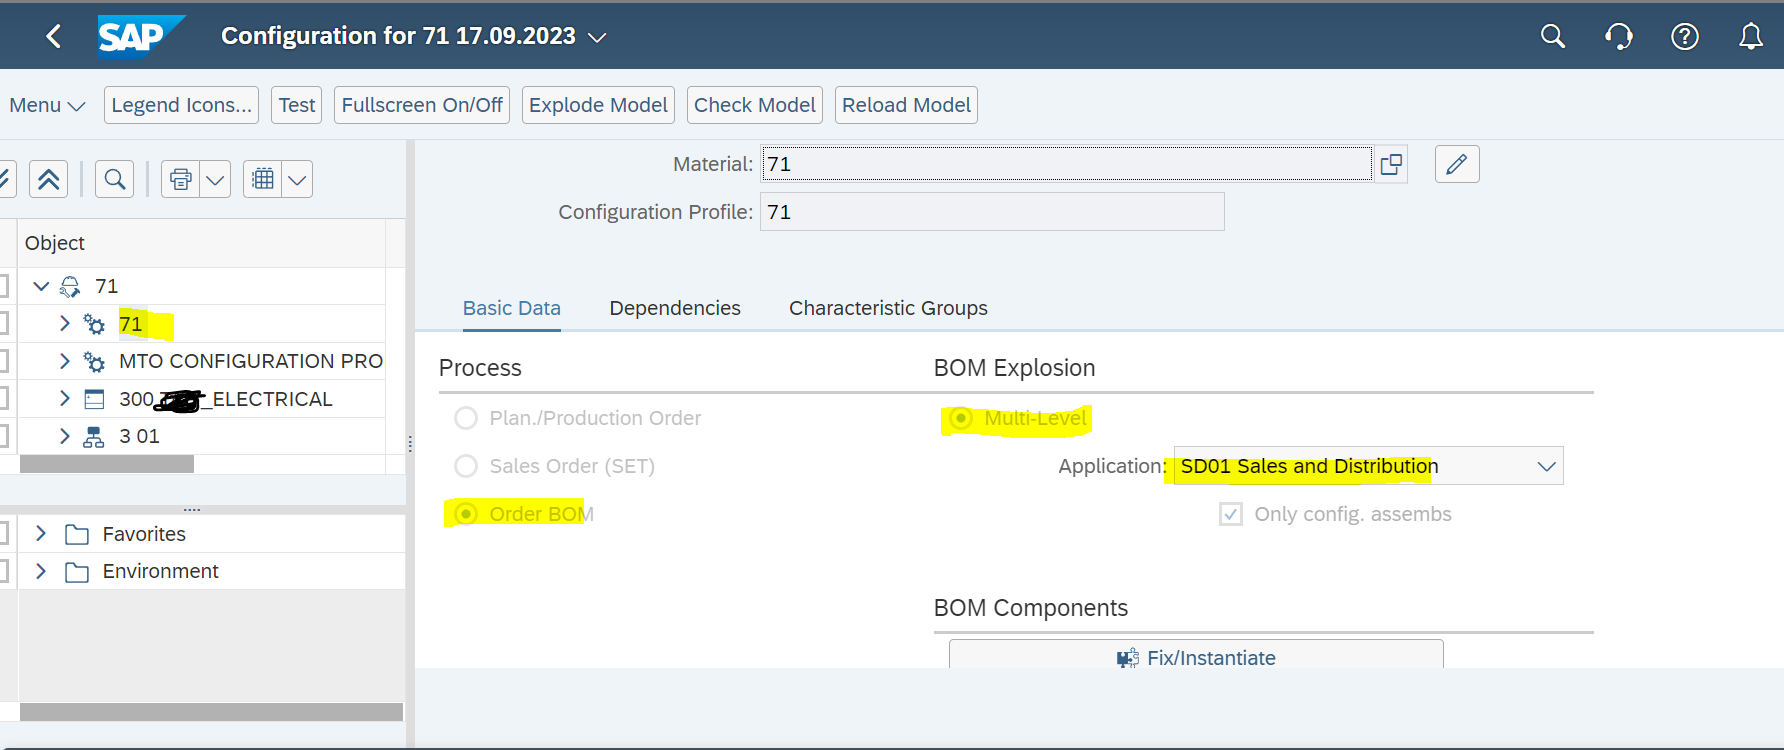Open the headset support icon
Image resolution: width=1784 pixels, height=750 pixels.
(x=1618, y=37)
